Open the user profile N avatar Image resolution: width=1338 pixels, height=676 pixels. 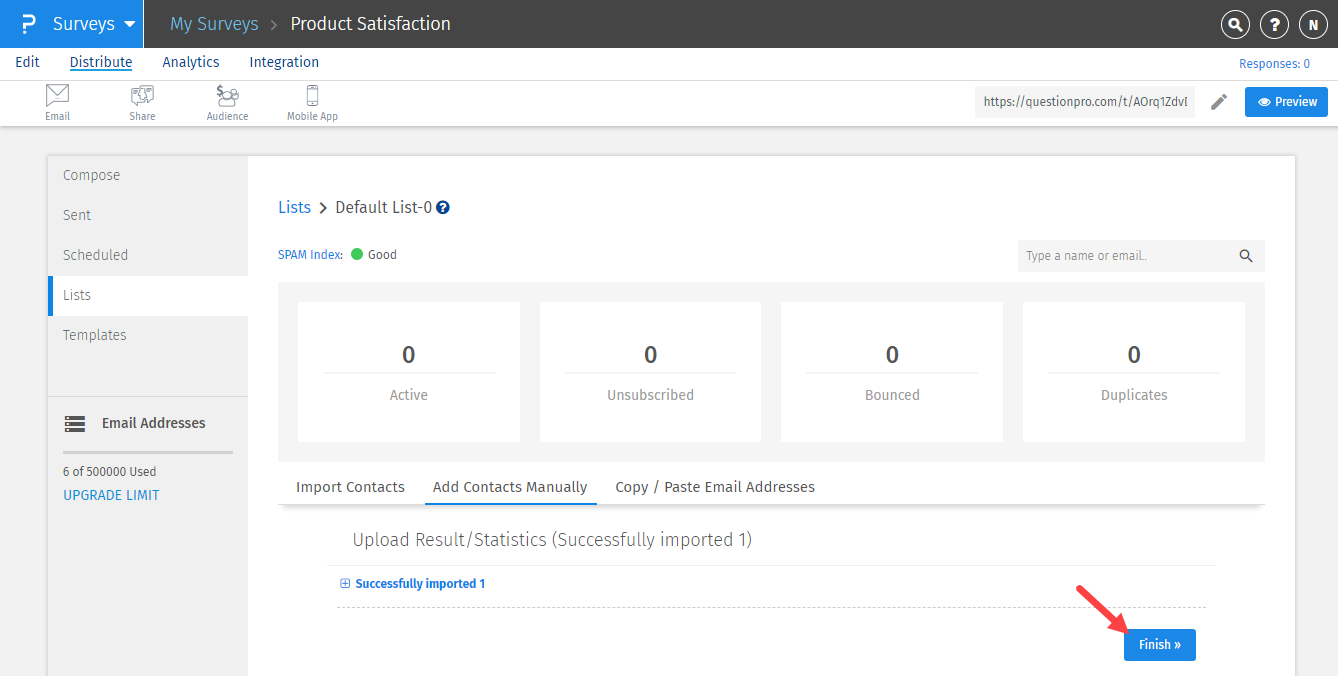[x=1312, y=25]
